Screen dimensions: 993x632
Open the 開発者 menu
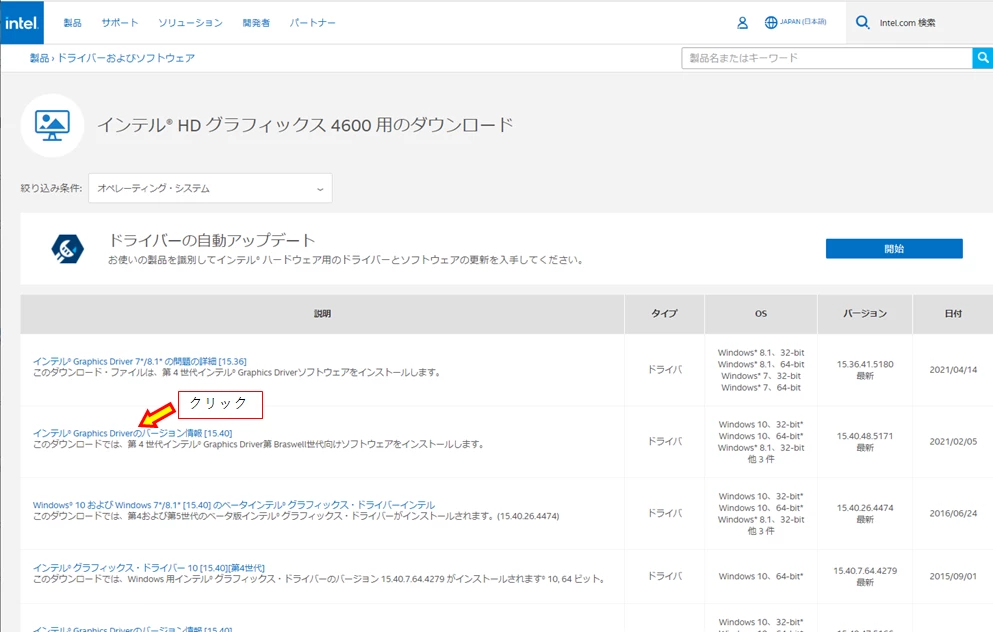pyautogui.click(x=256, y=23)
